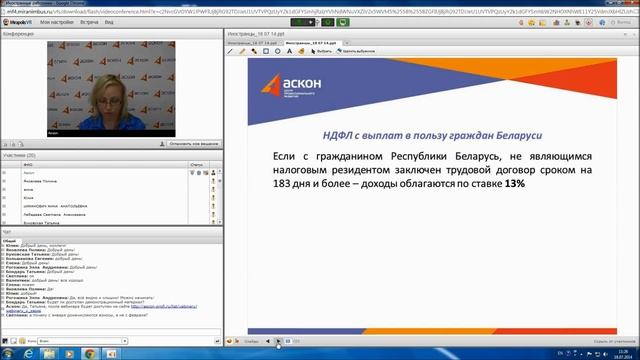Click the presenter webcam video

111,89
